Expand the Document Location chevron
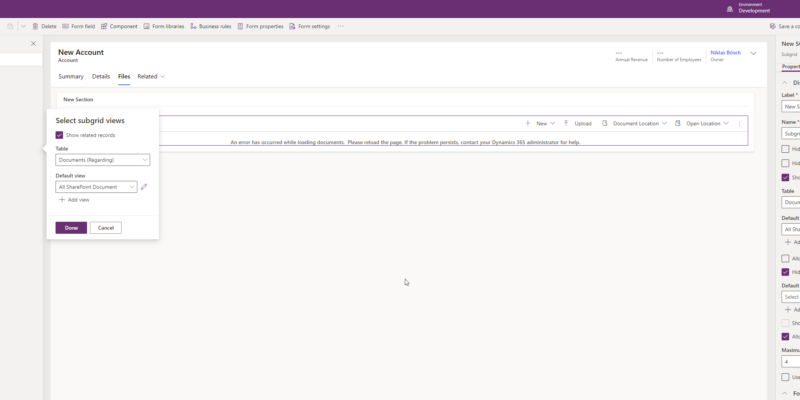Image resolution: width=800 pixels, height=400 pixels. [x=664, y=123]
